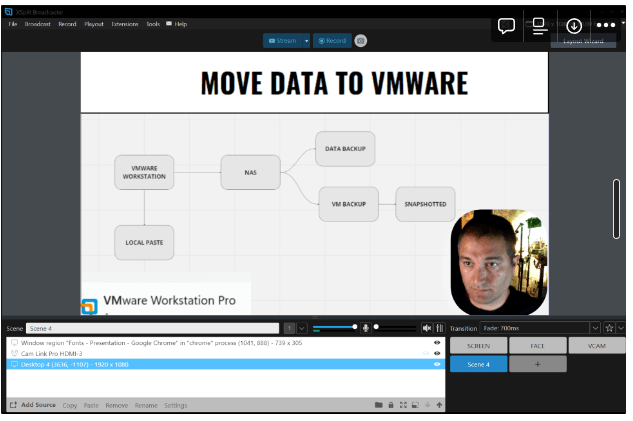Click the link icon on Cam Link row
Image resolution: width=633 pixels, height=421 pixels.
point(425,353)
